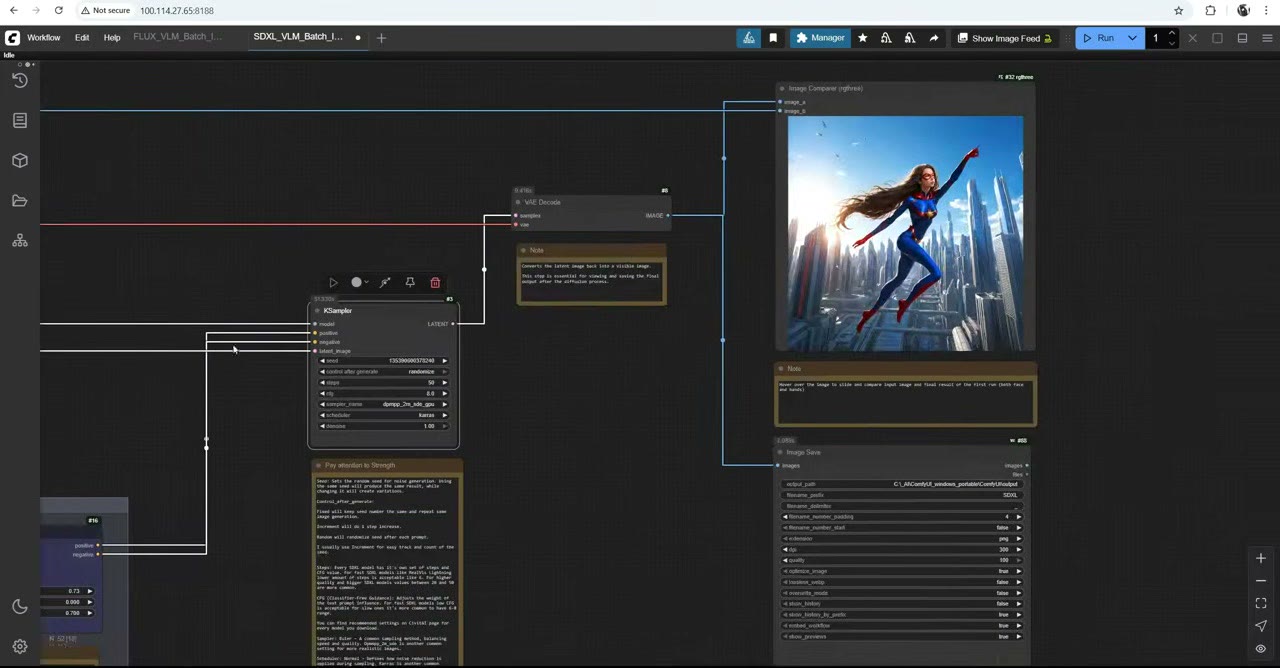Switch to the FLUX_VLM_Batch workflow tab
This screenshot has height=668, width=1280.
[x=178, y=37]
